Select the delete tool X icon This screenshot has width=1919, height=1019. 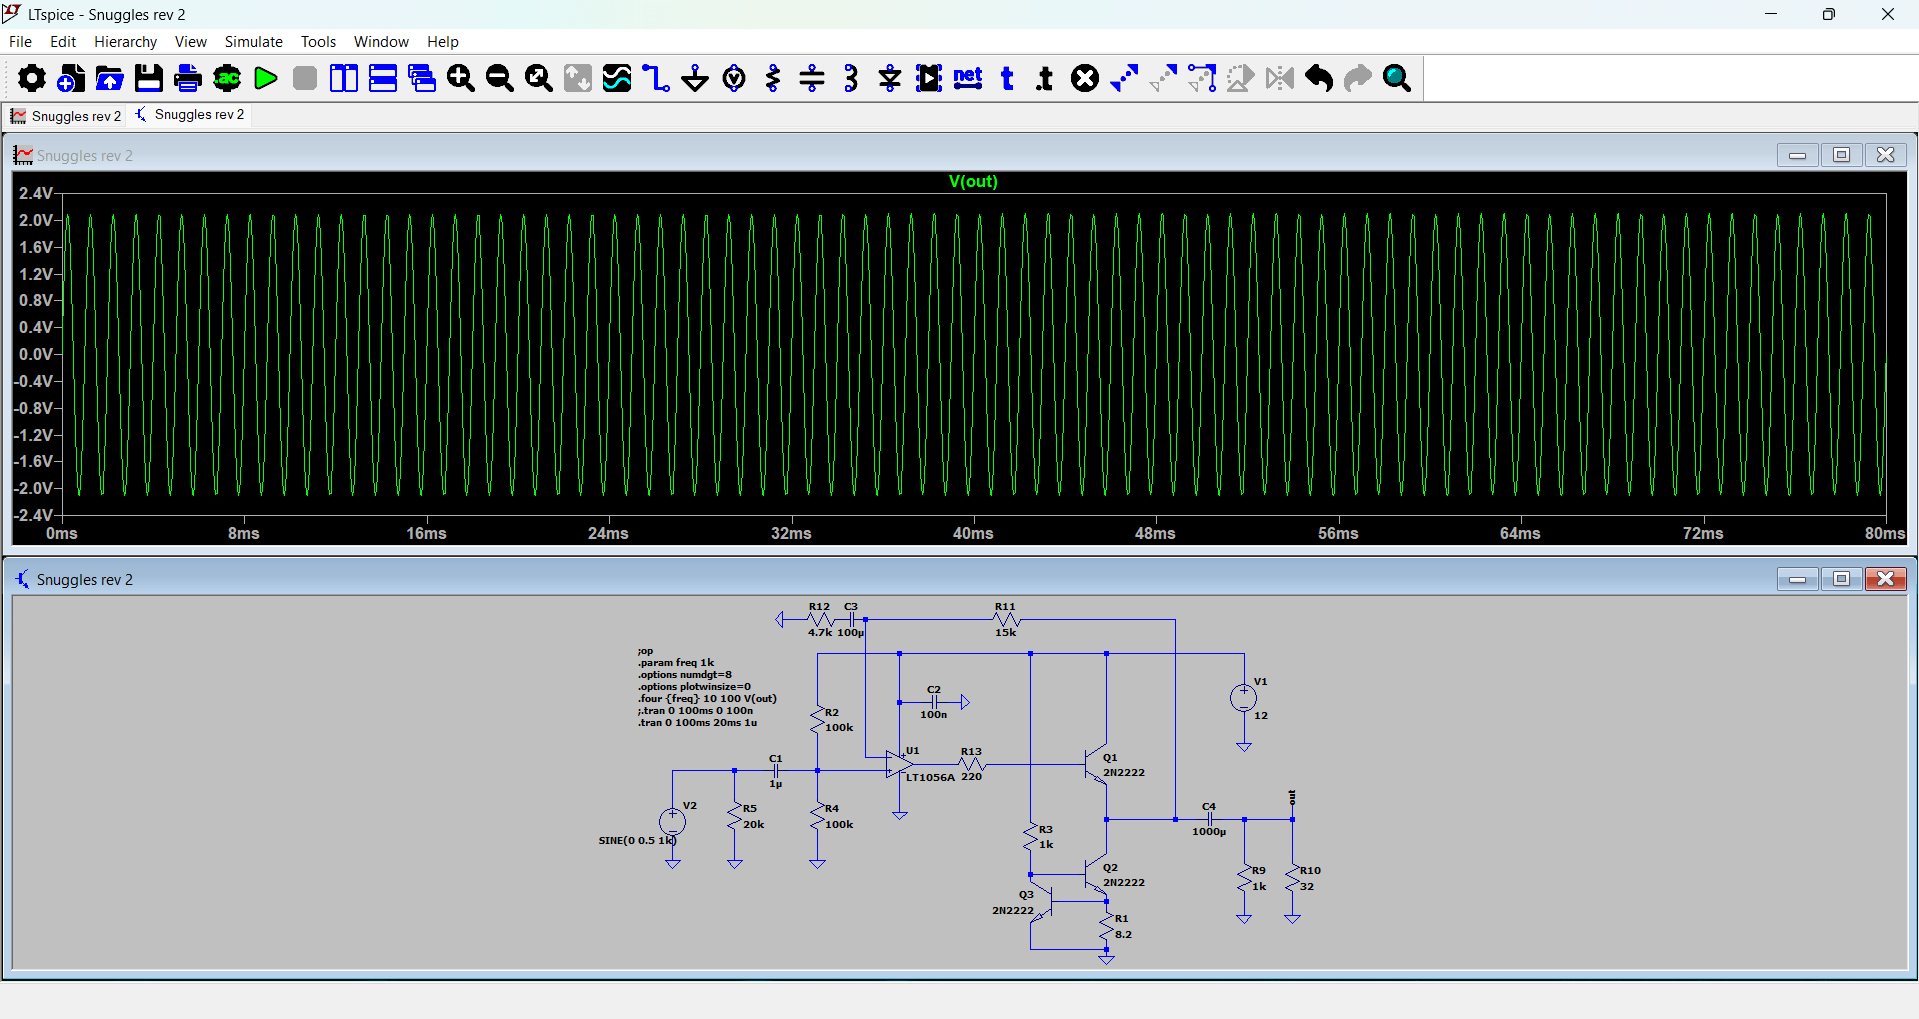[1085, 78]
